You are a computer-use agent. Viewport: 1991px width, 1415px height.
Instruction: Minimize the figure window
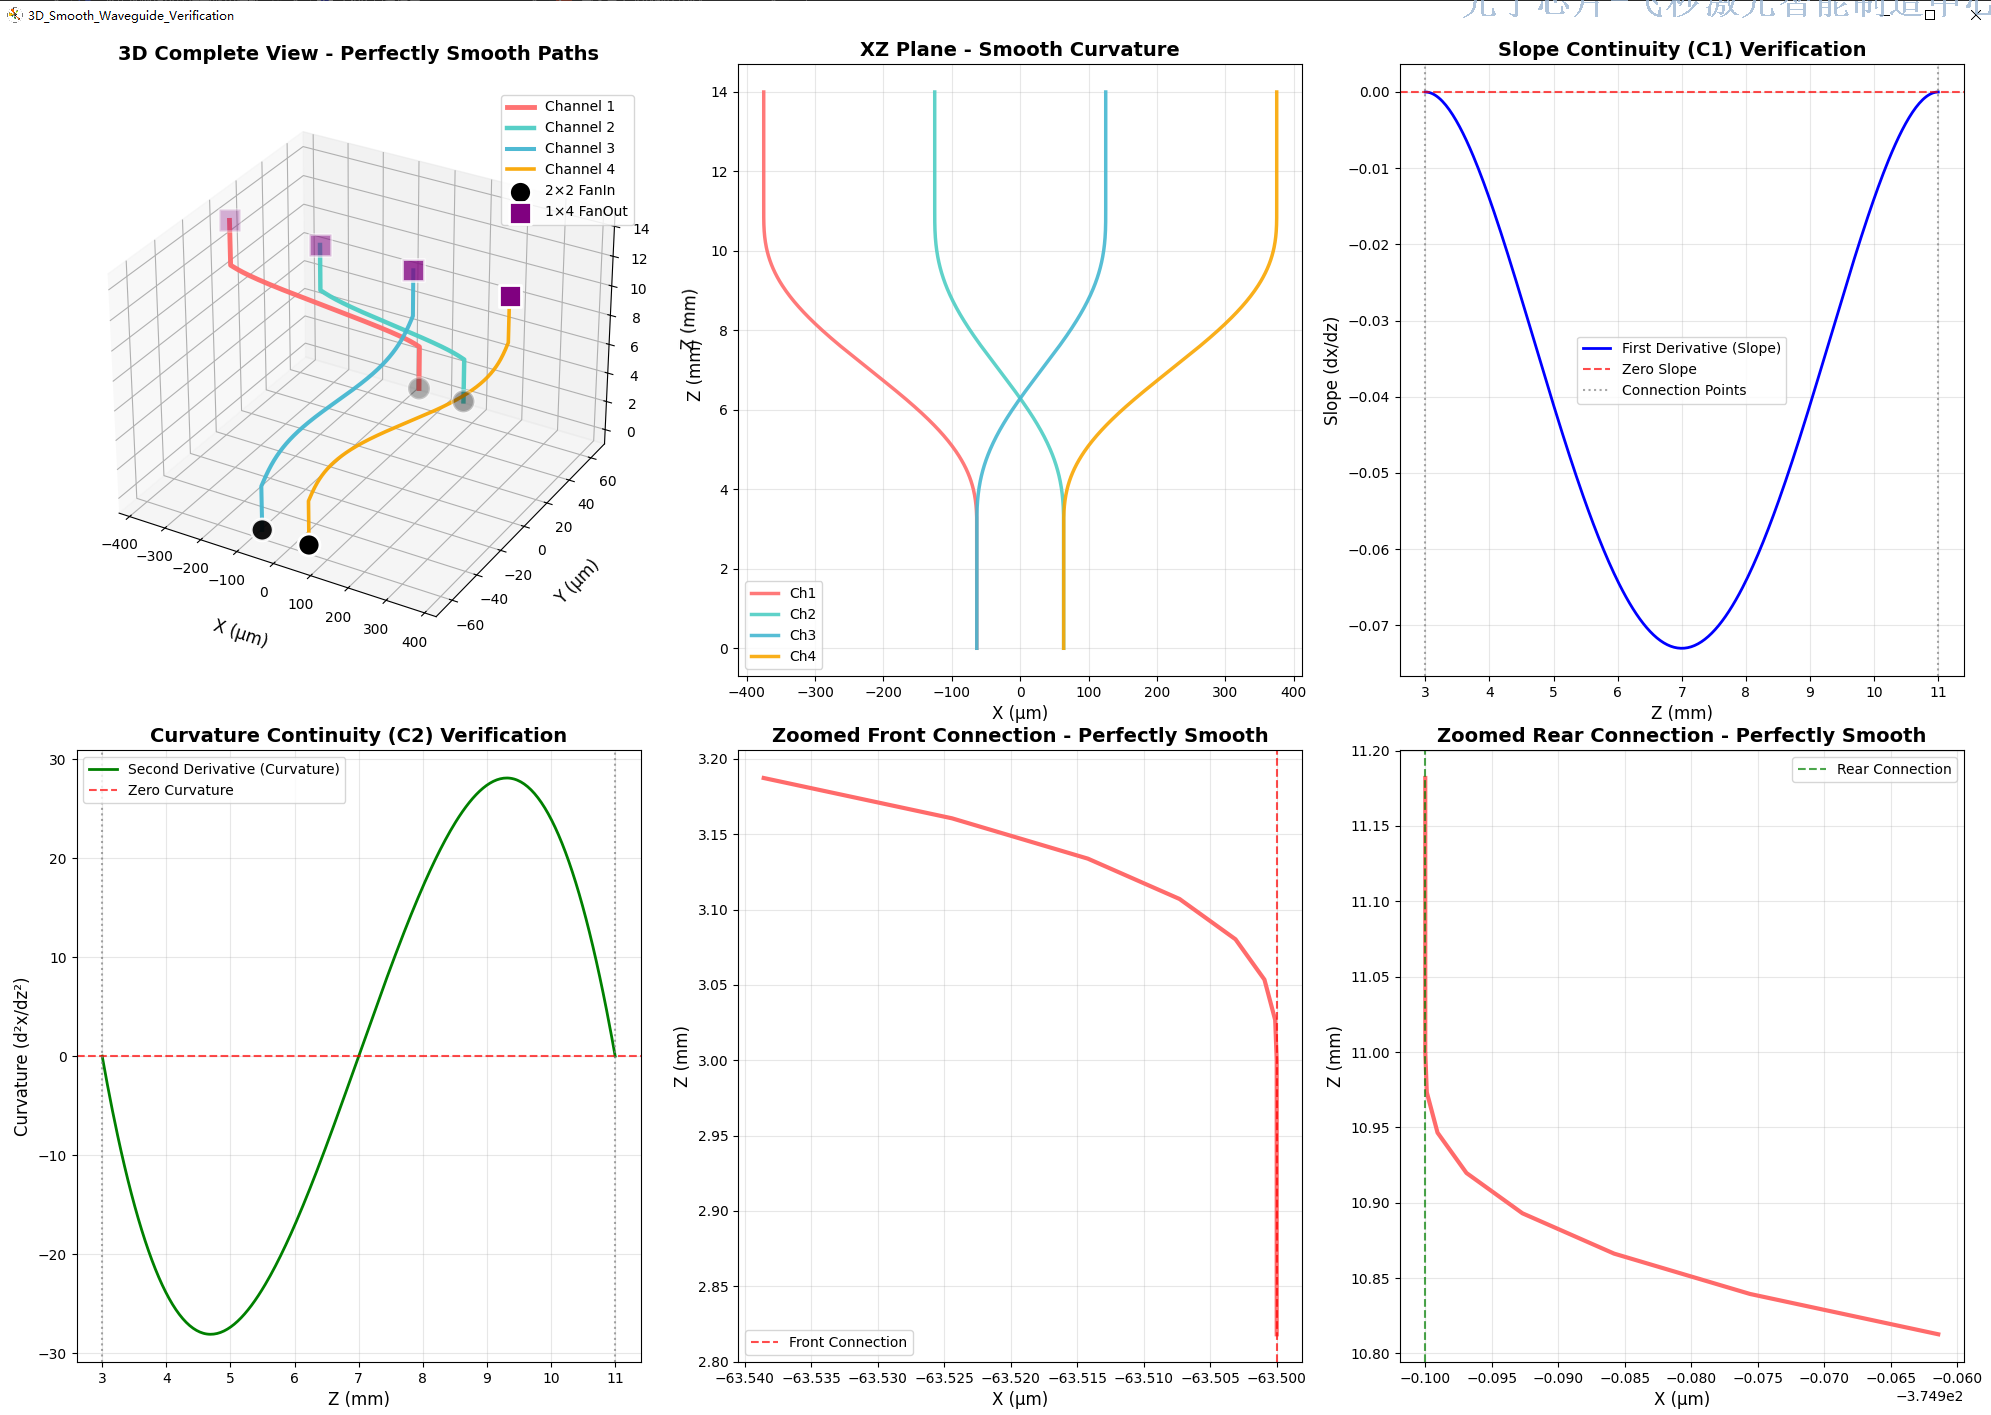pos(1884,15)
